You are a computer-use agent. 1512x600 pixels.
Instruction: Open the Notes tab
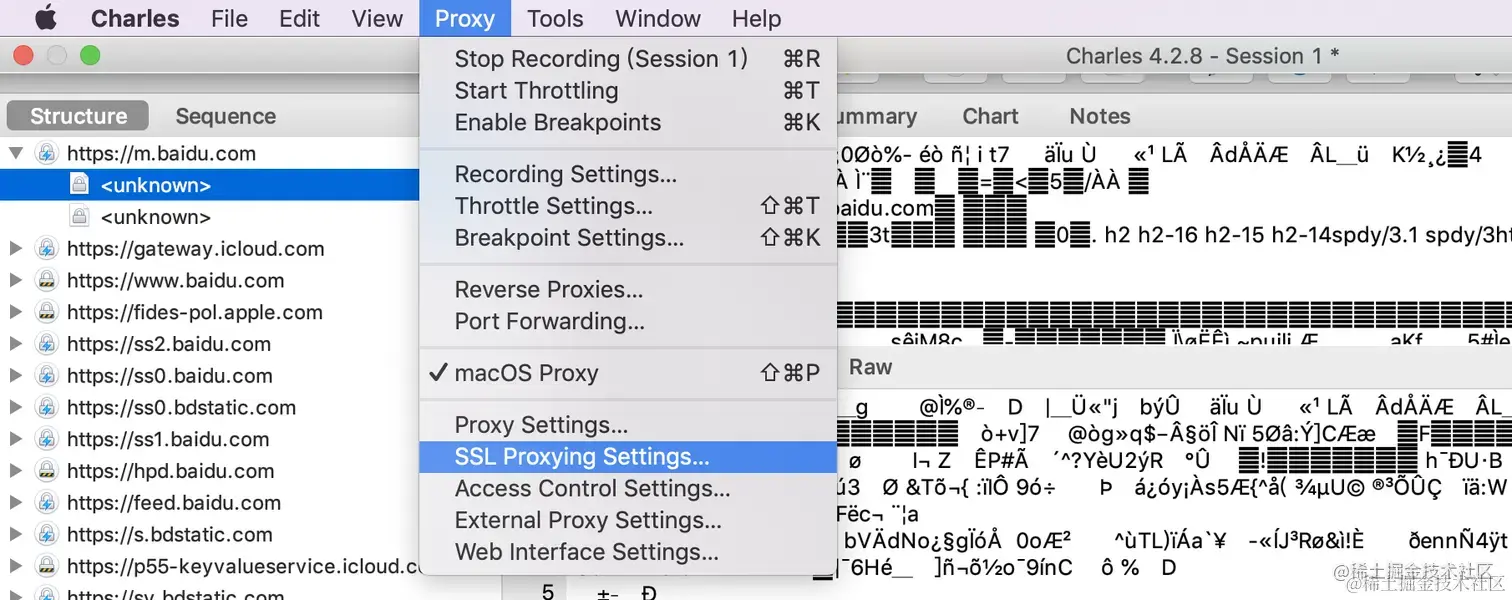click(1100, 116)
